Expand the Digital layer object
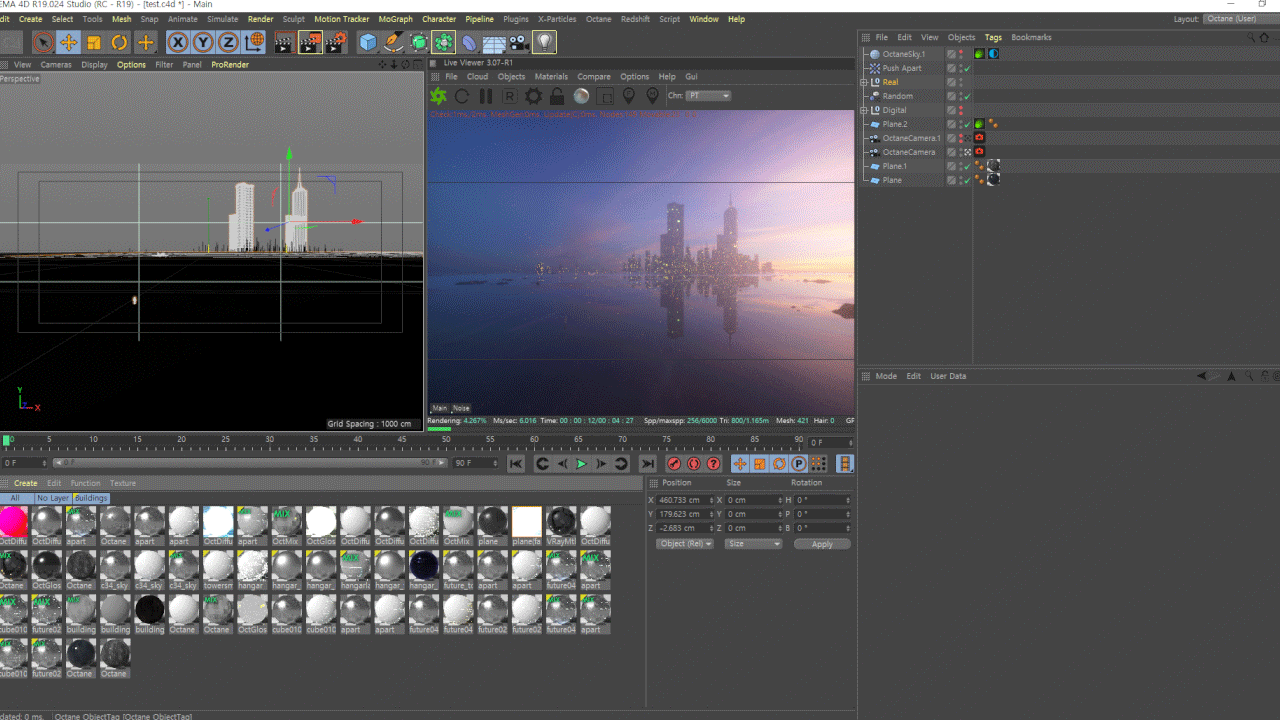The image size is (1280, 720). (865, 110)
